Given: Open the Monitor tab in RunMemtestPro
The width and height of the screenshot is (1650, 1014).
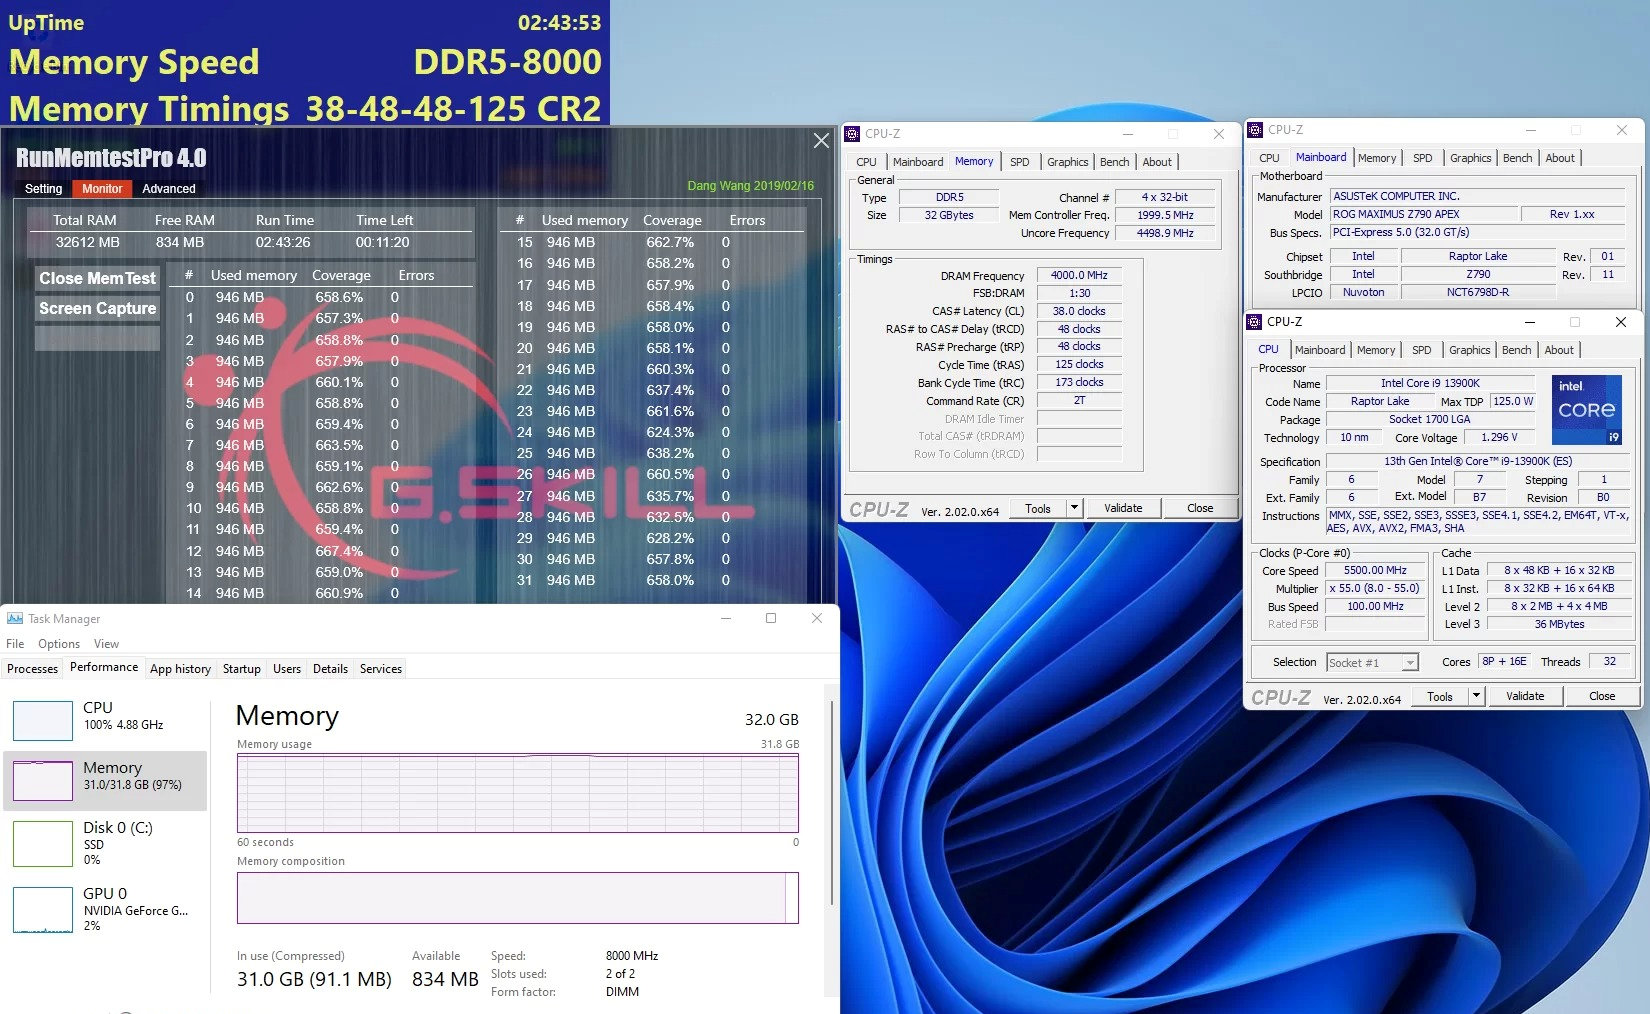Looking at the screenshot, I should 102,188.
